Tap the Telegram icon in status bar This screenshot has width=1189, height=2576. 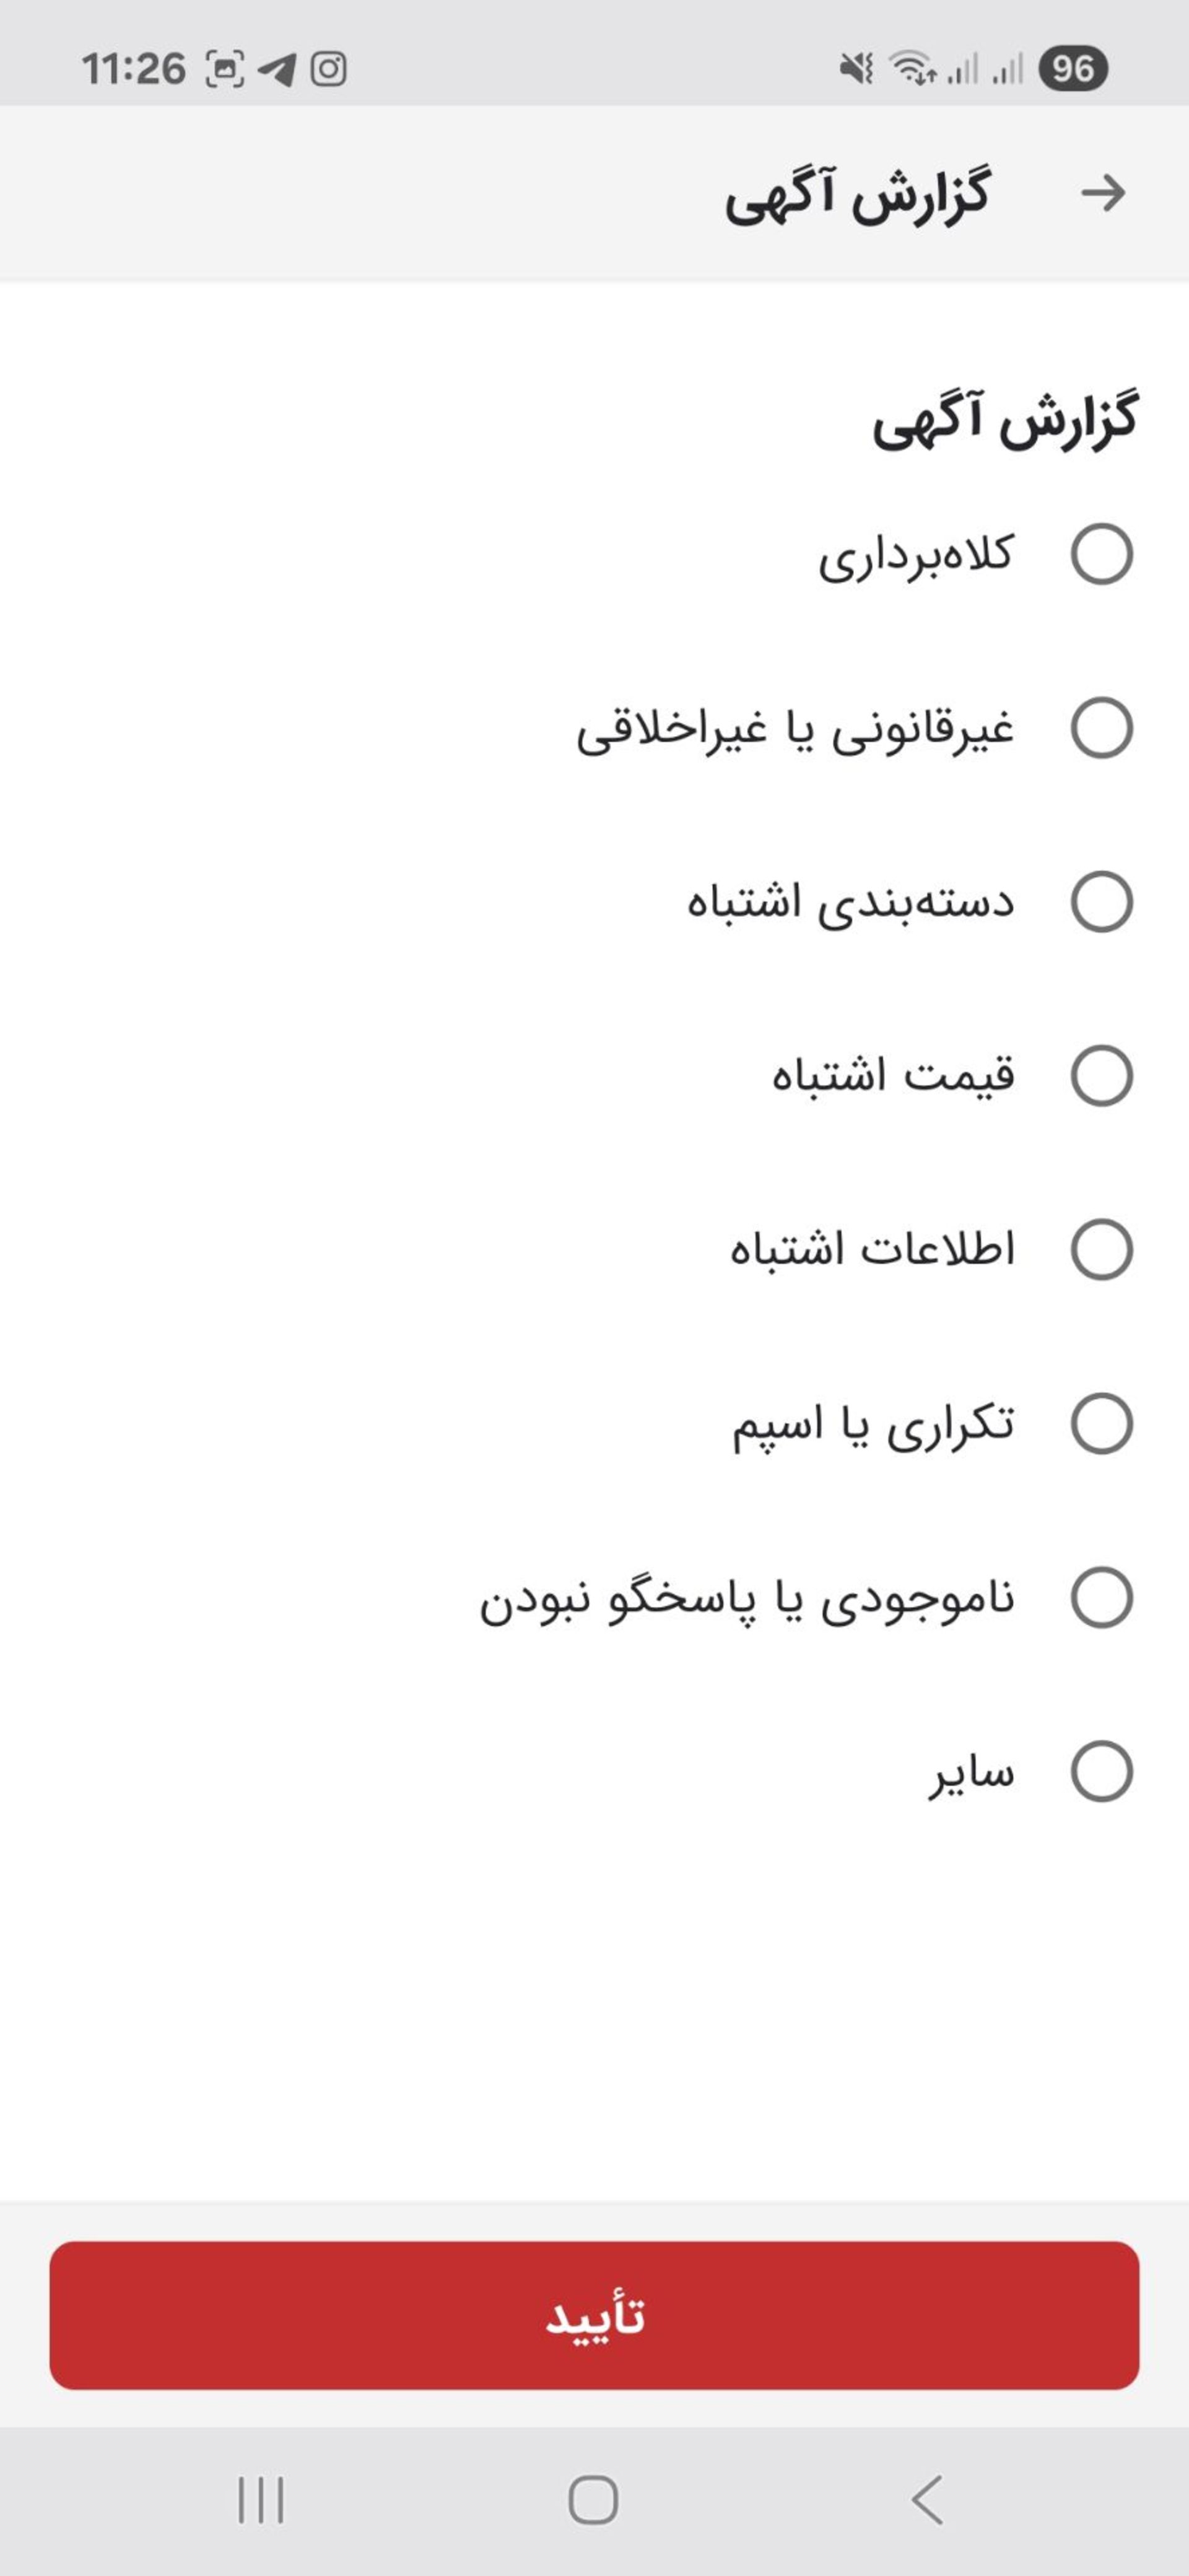click(x=276, y=69)
